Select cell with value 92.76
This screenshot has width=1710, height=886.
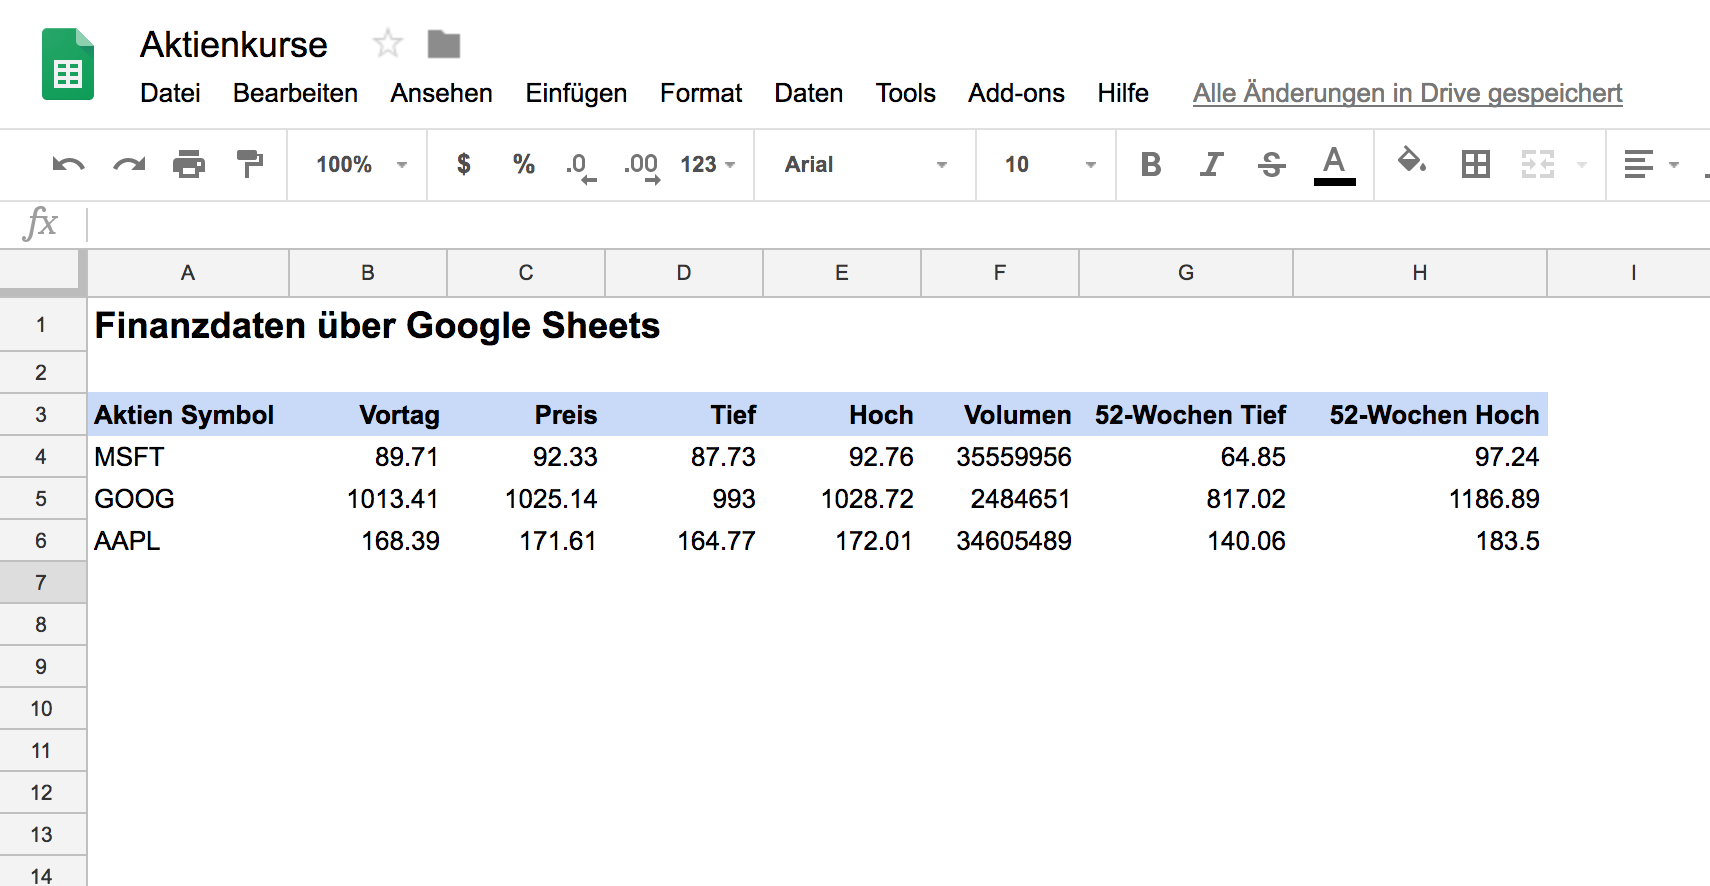tap(842, 456)
